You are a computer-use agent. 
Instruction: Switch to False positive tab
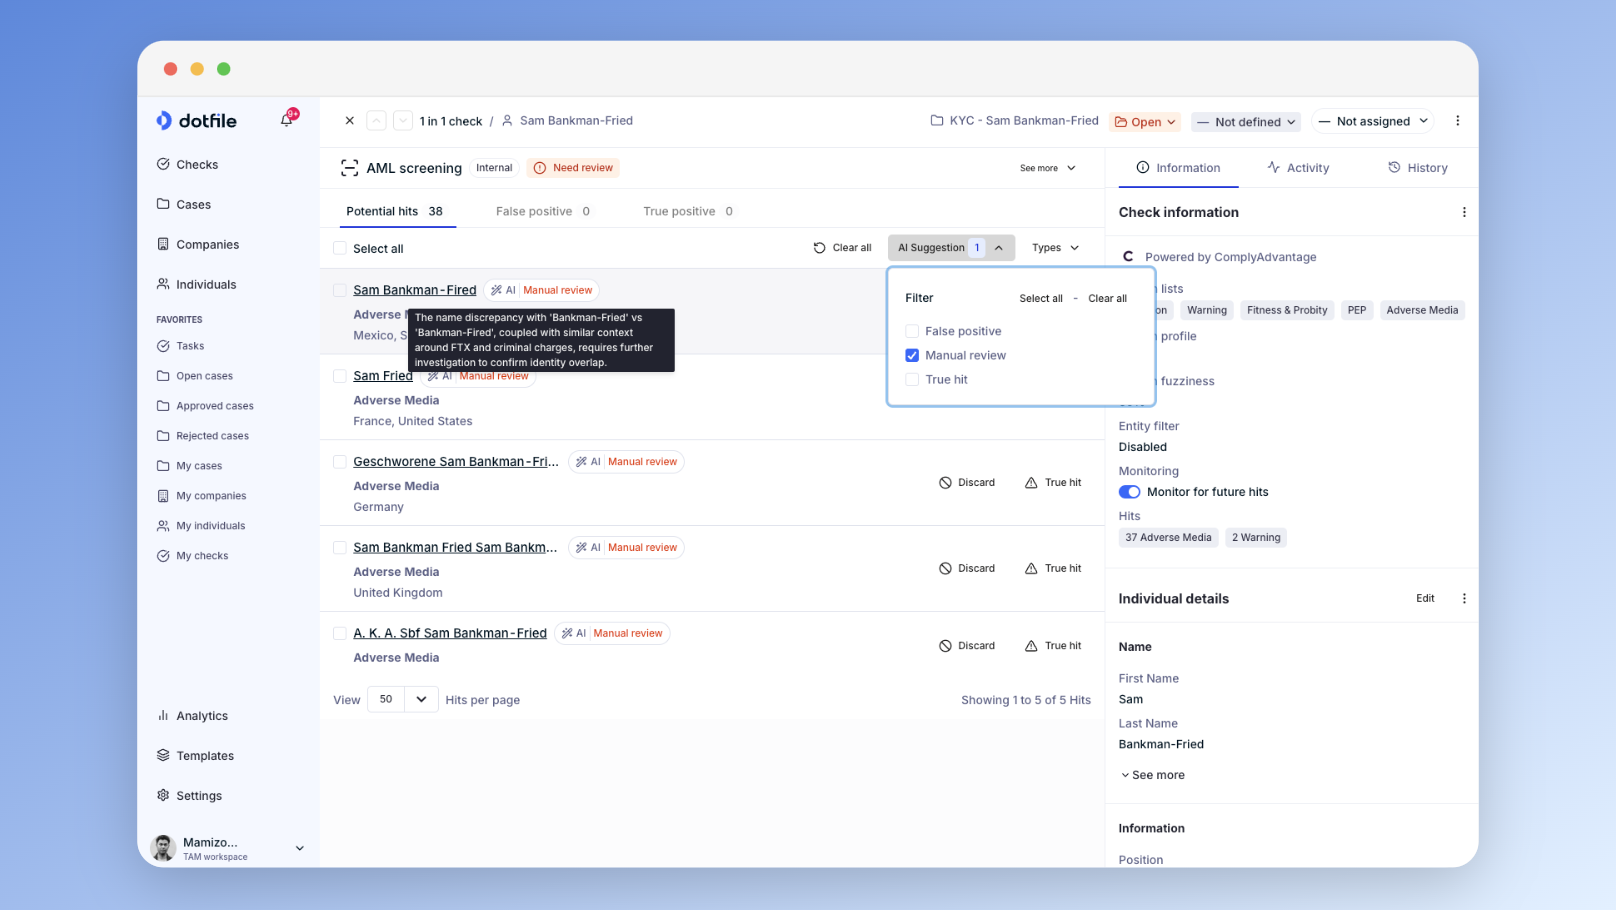[543, 212]
